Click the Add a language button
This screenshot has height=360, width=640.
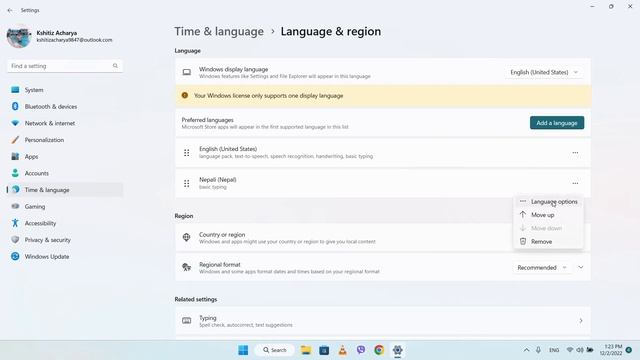point(557,123)
